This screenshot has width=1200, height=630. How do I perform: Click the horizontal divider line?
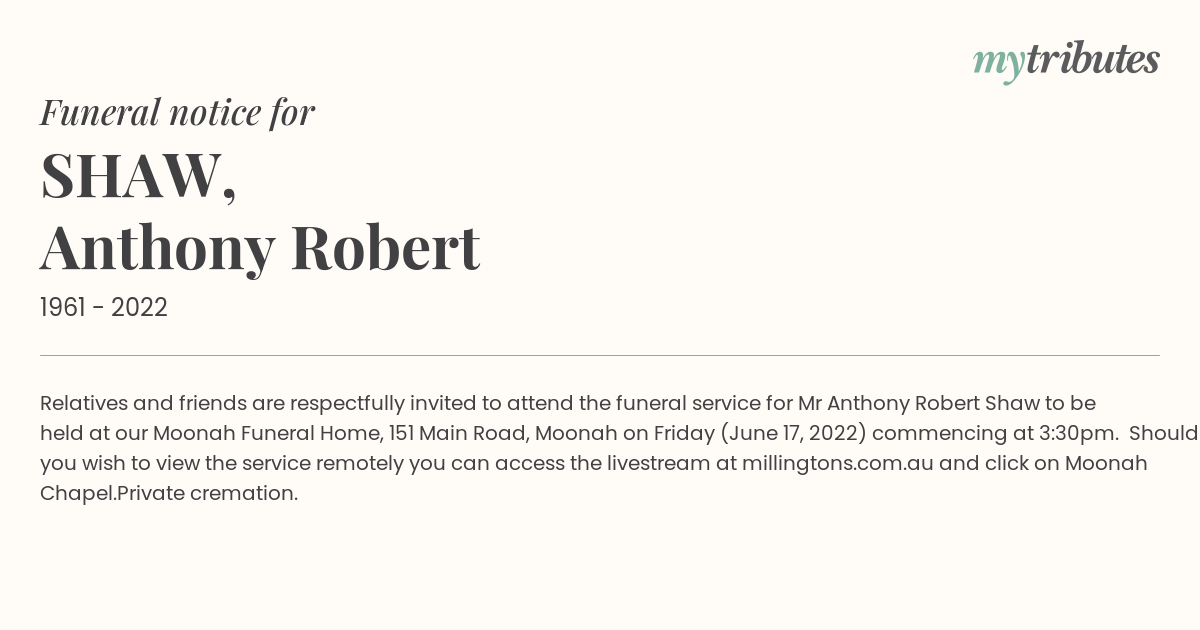600,355
